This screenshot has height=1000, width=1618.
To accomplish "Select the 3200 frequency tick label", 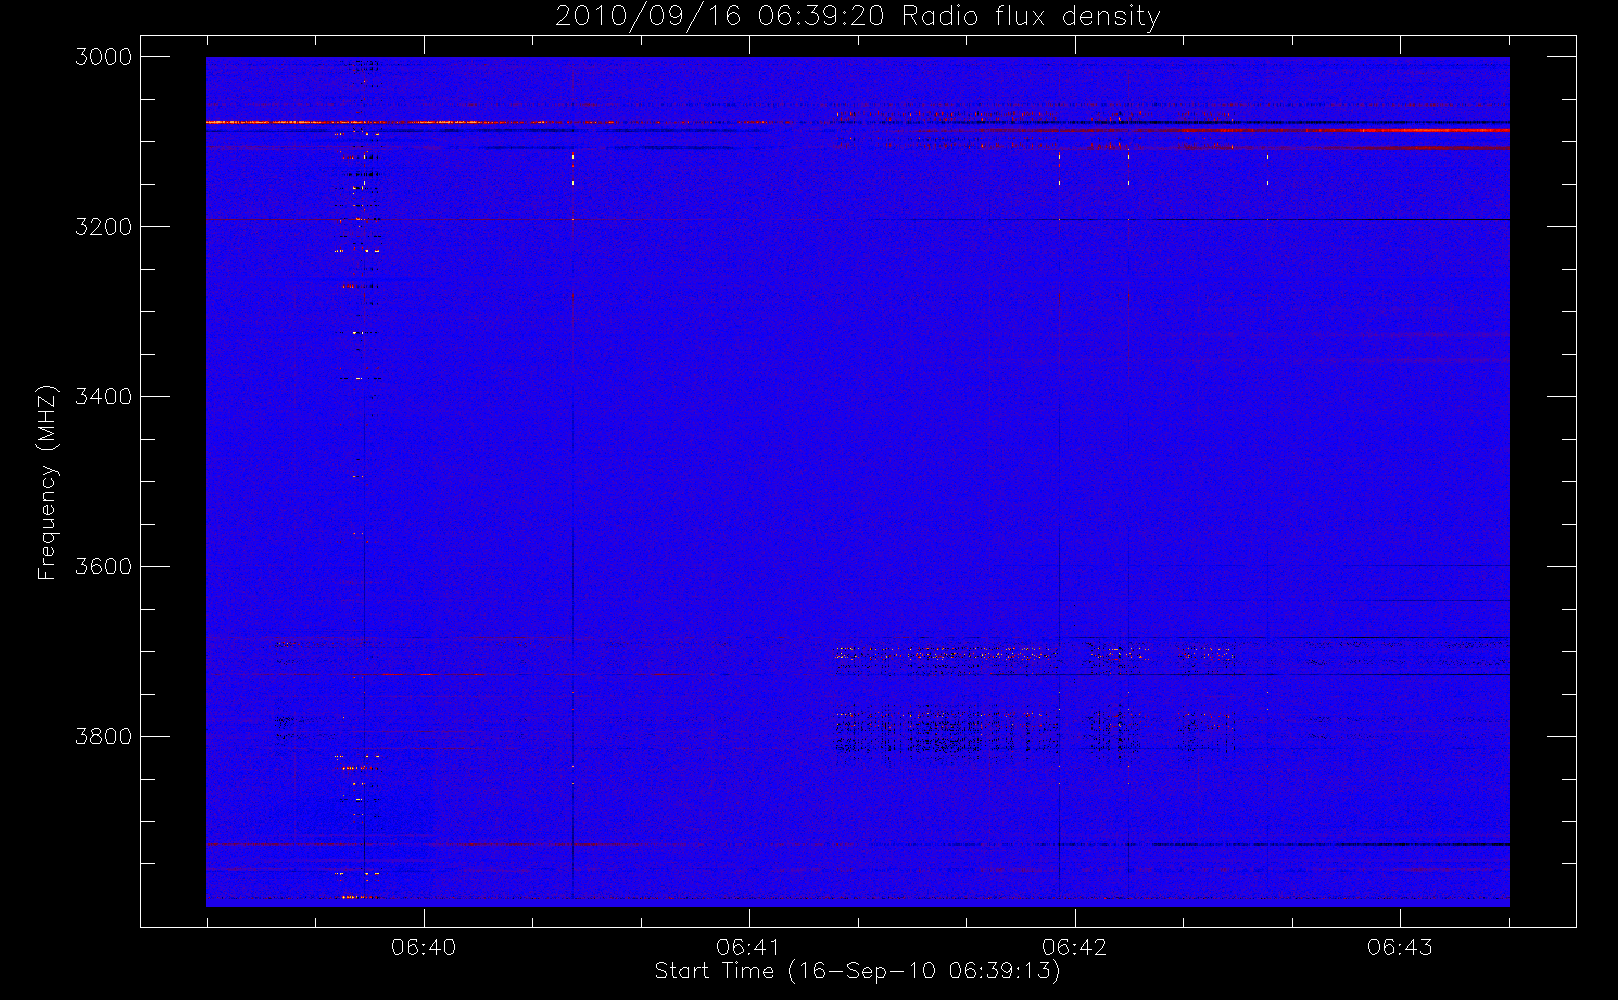I will click(x=104, y=227).
